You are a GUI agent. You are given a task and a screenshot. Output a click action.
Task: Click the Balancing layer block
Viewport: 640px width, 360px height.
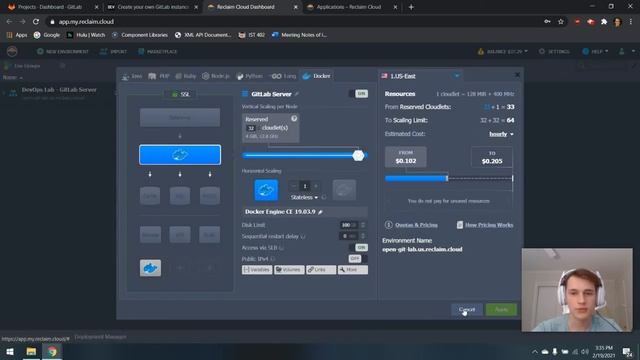click(x=180, y=118)
